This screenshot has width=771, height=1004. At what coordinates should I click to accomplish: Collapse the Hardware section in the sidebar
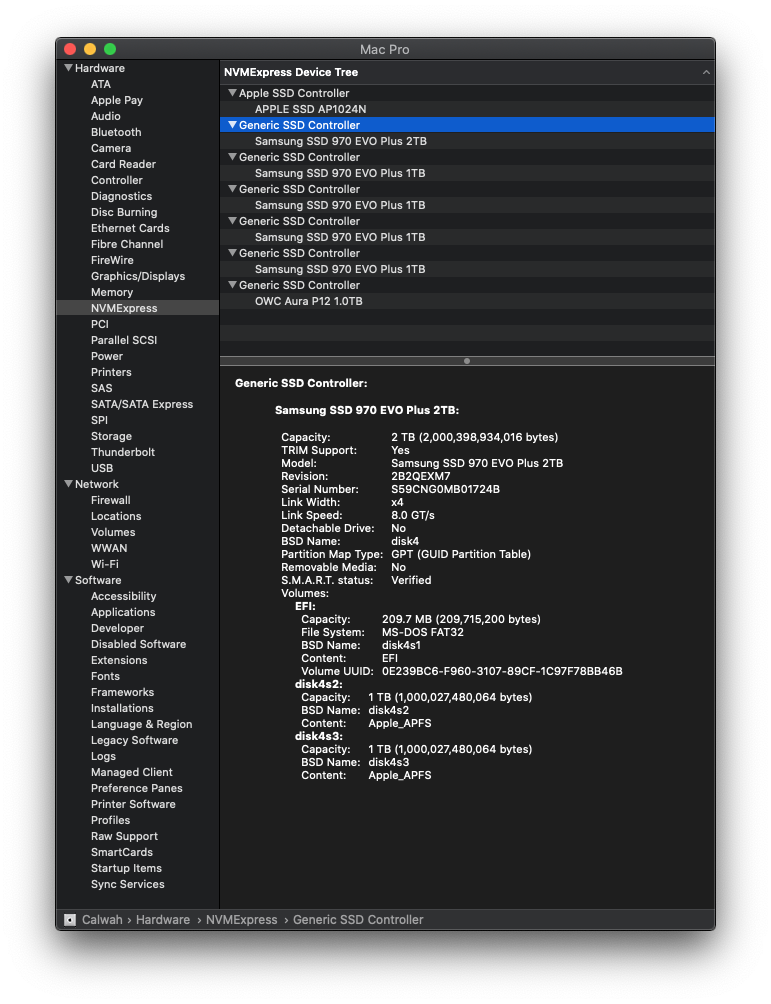pos(69,67)
